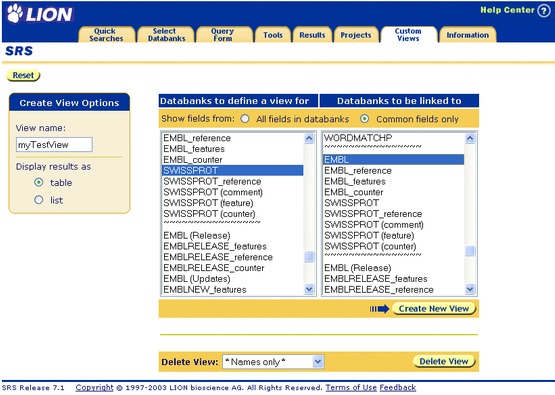This screenshot has width=555, height=395.
Task: Click the View name input field
Action: point(54,145)
